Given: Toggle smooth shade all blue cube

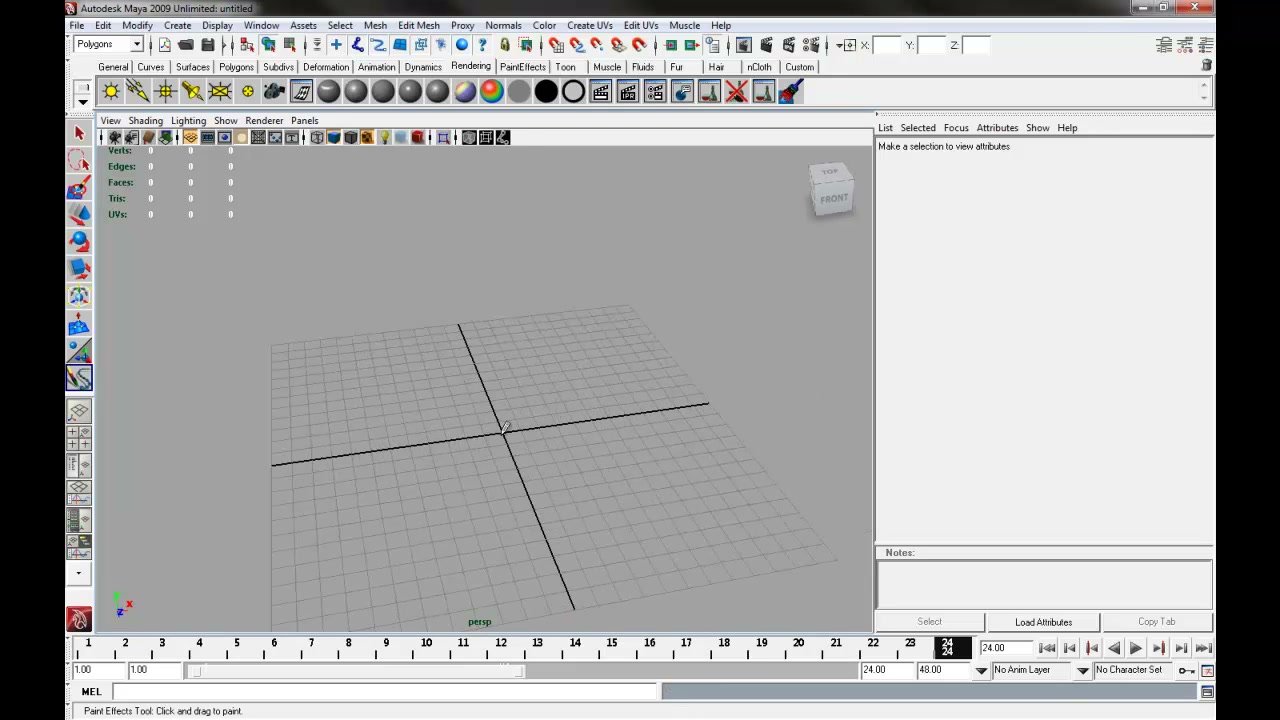Looking at the screenshot, I should click(x=334, y=137).
